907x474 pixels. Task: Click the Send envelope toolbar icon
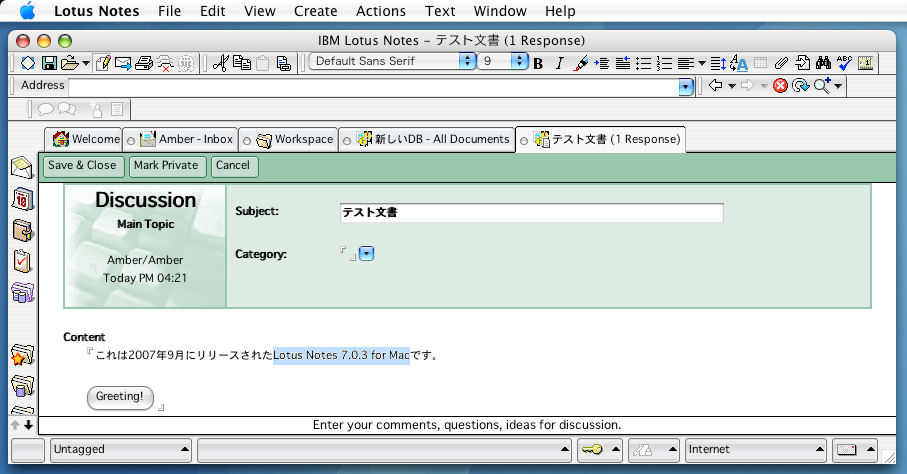pyautogui.click(x=123, y=63)
